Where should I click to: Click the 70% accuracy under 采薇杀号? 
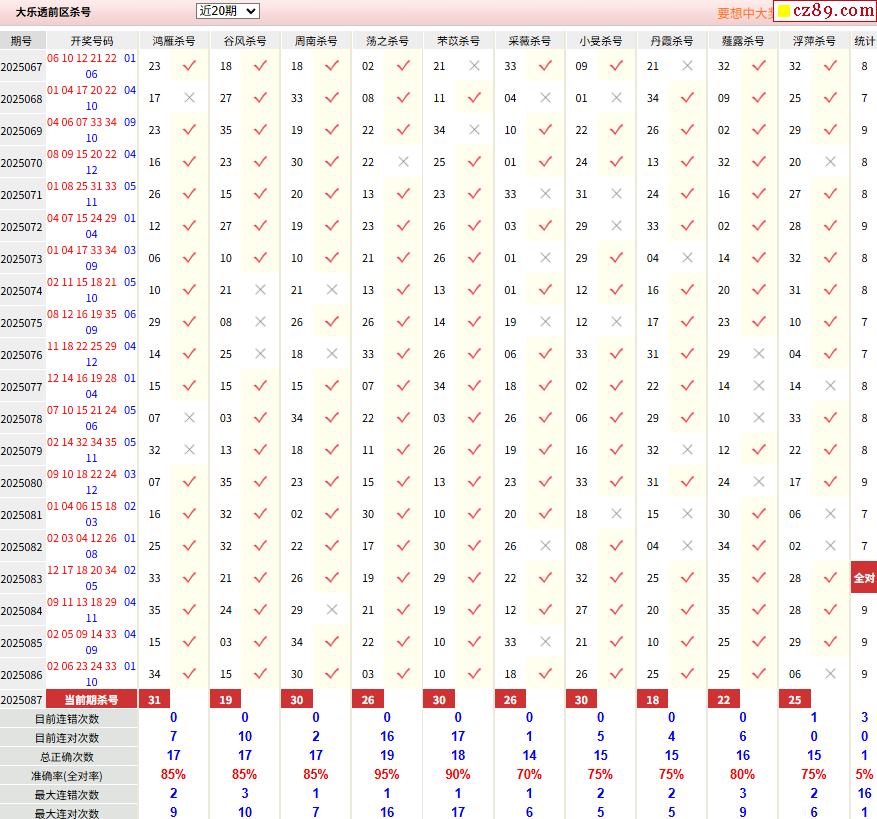(529, 774)
